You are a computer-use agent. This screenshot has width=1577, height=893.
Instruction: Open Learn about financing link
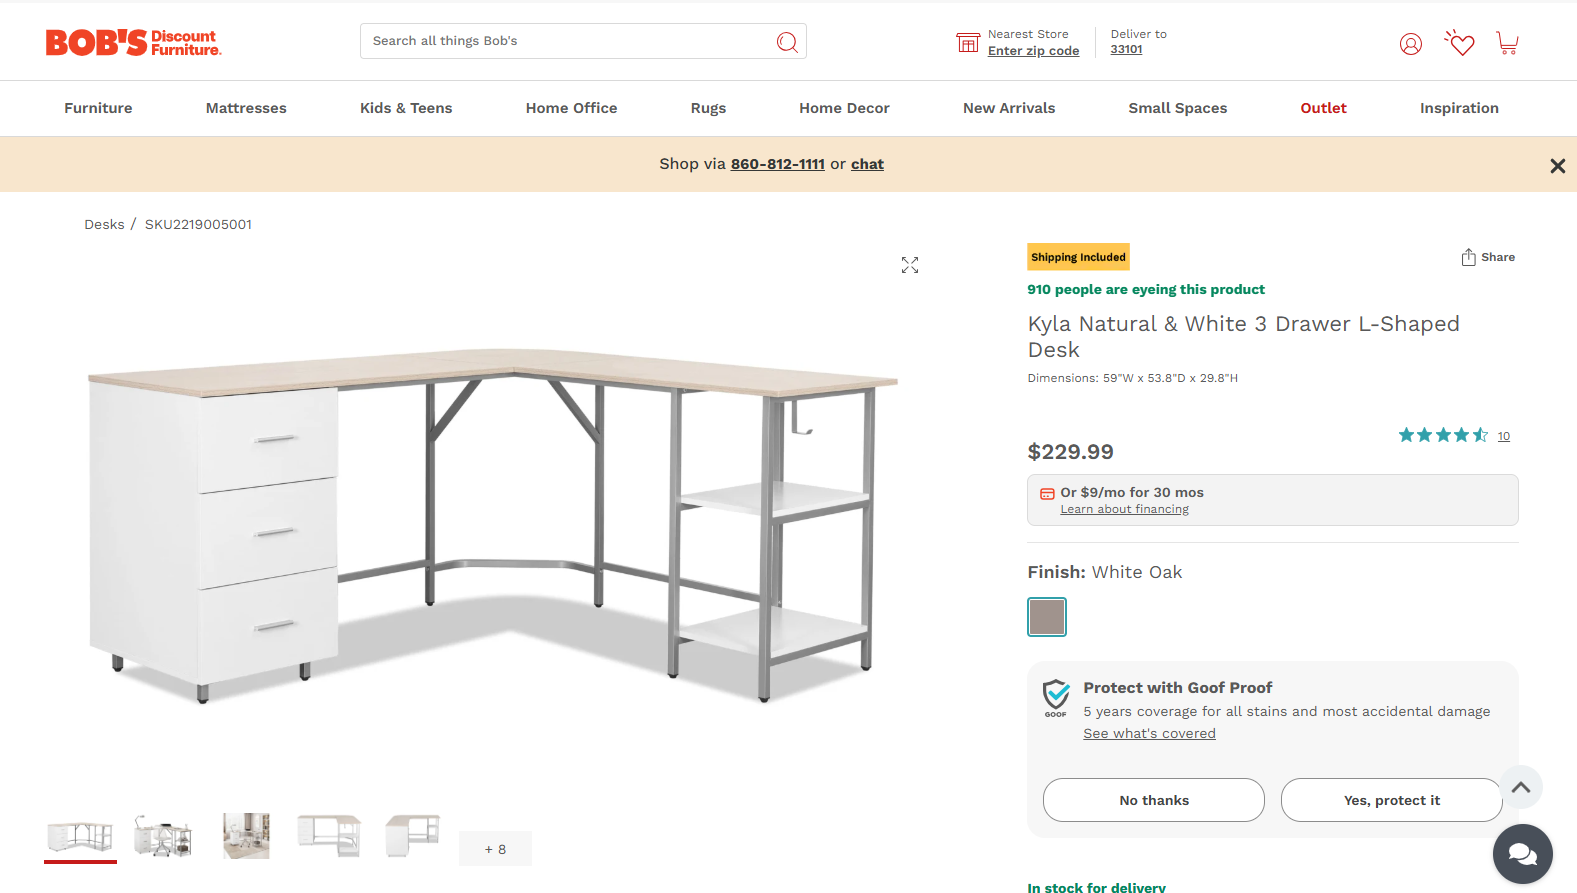click(1124, 509)
